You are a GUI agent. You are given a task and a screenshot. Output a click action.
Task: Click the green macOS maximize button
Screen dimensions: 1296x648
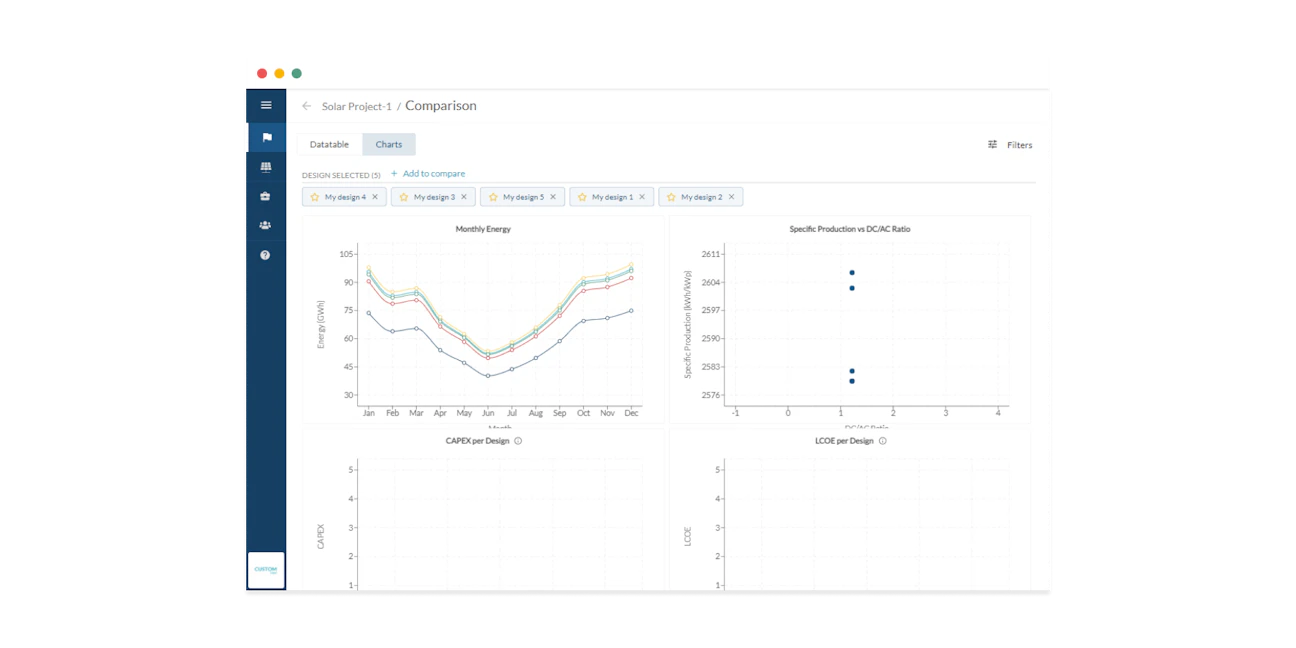pyautogui.click(x=297, y=73)
